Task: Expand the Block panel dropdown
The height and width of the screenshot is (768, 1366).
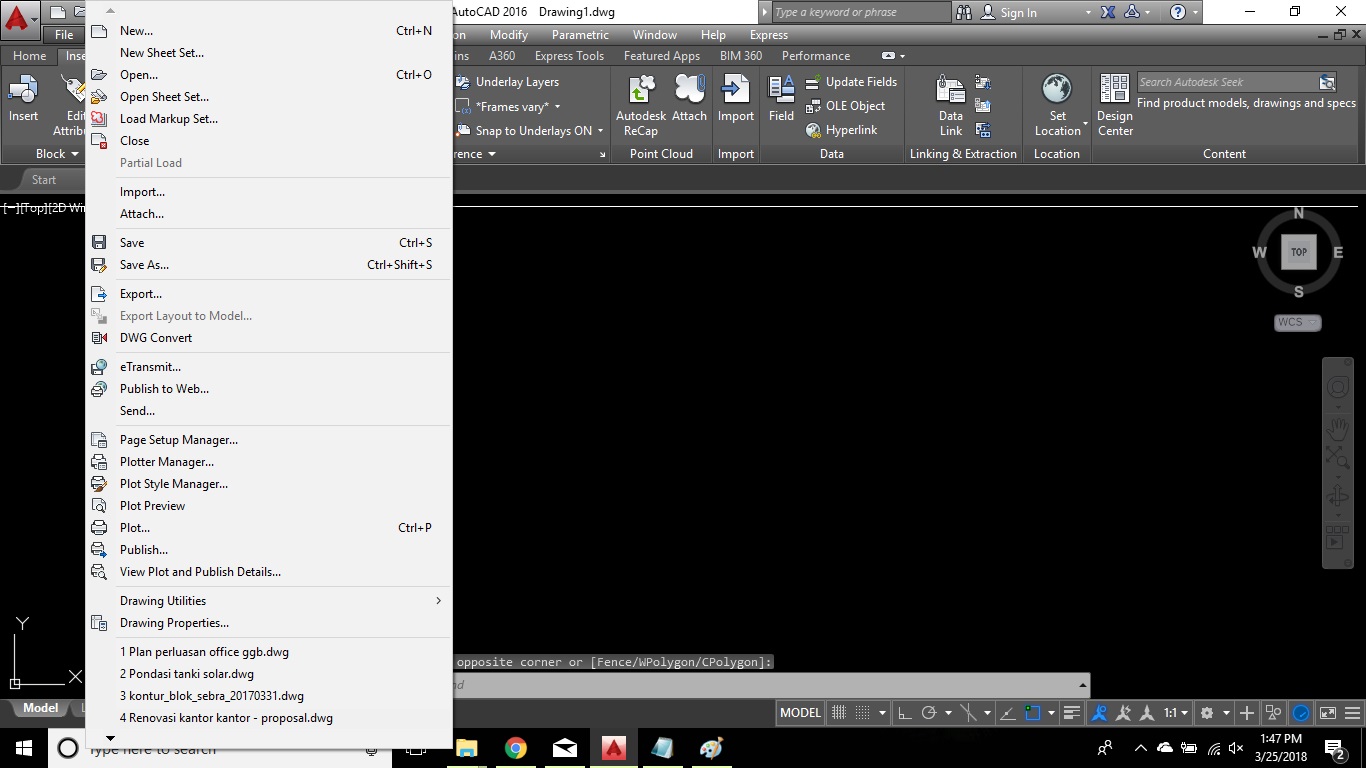Action: tap(75, 154)
